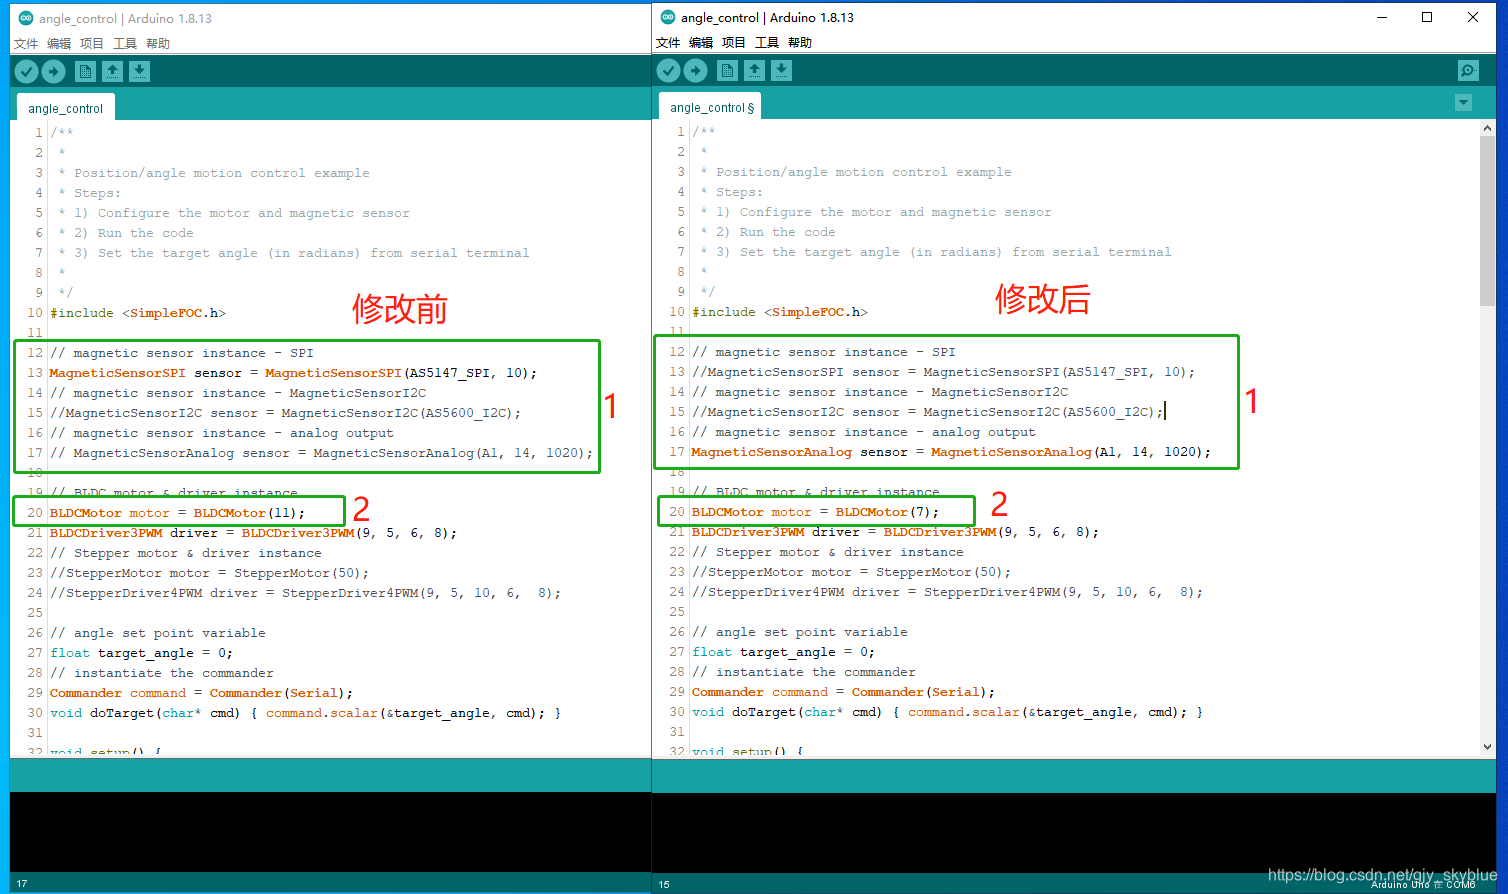The image size is (1508, 894).
Task: Click left window title bar Arduino logo
Action: (26, 18)
